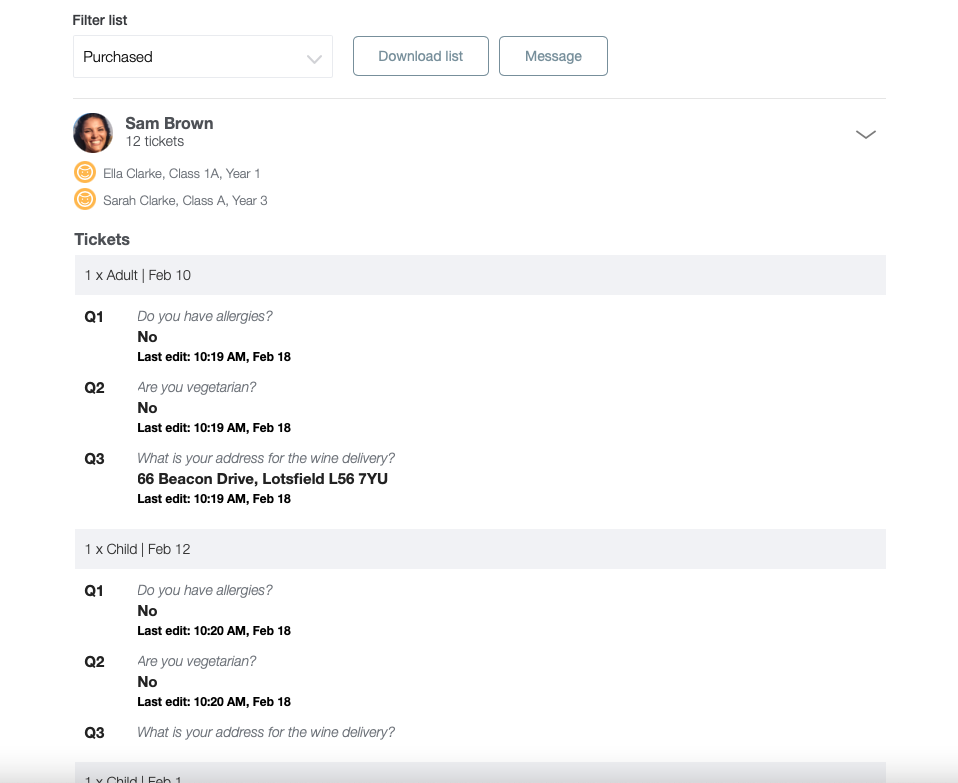Select the Sam Brown name heading
This screenshot has width=958, height=783.
pos(169,123)
